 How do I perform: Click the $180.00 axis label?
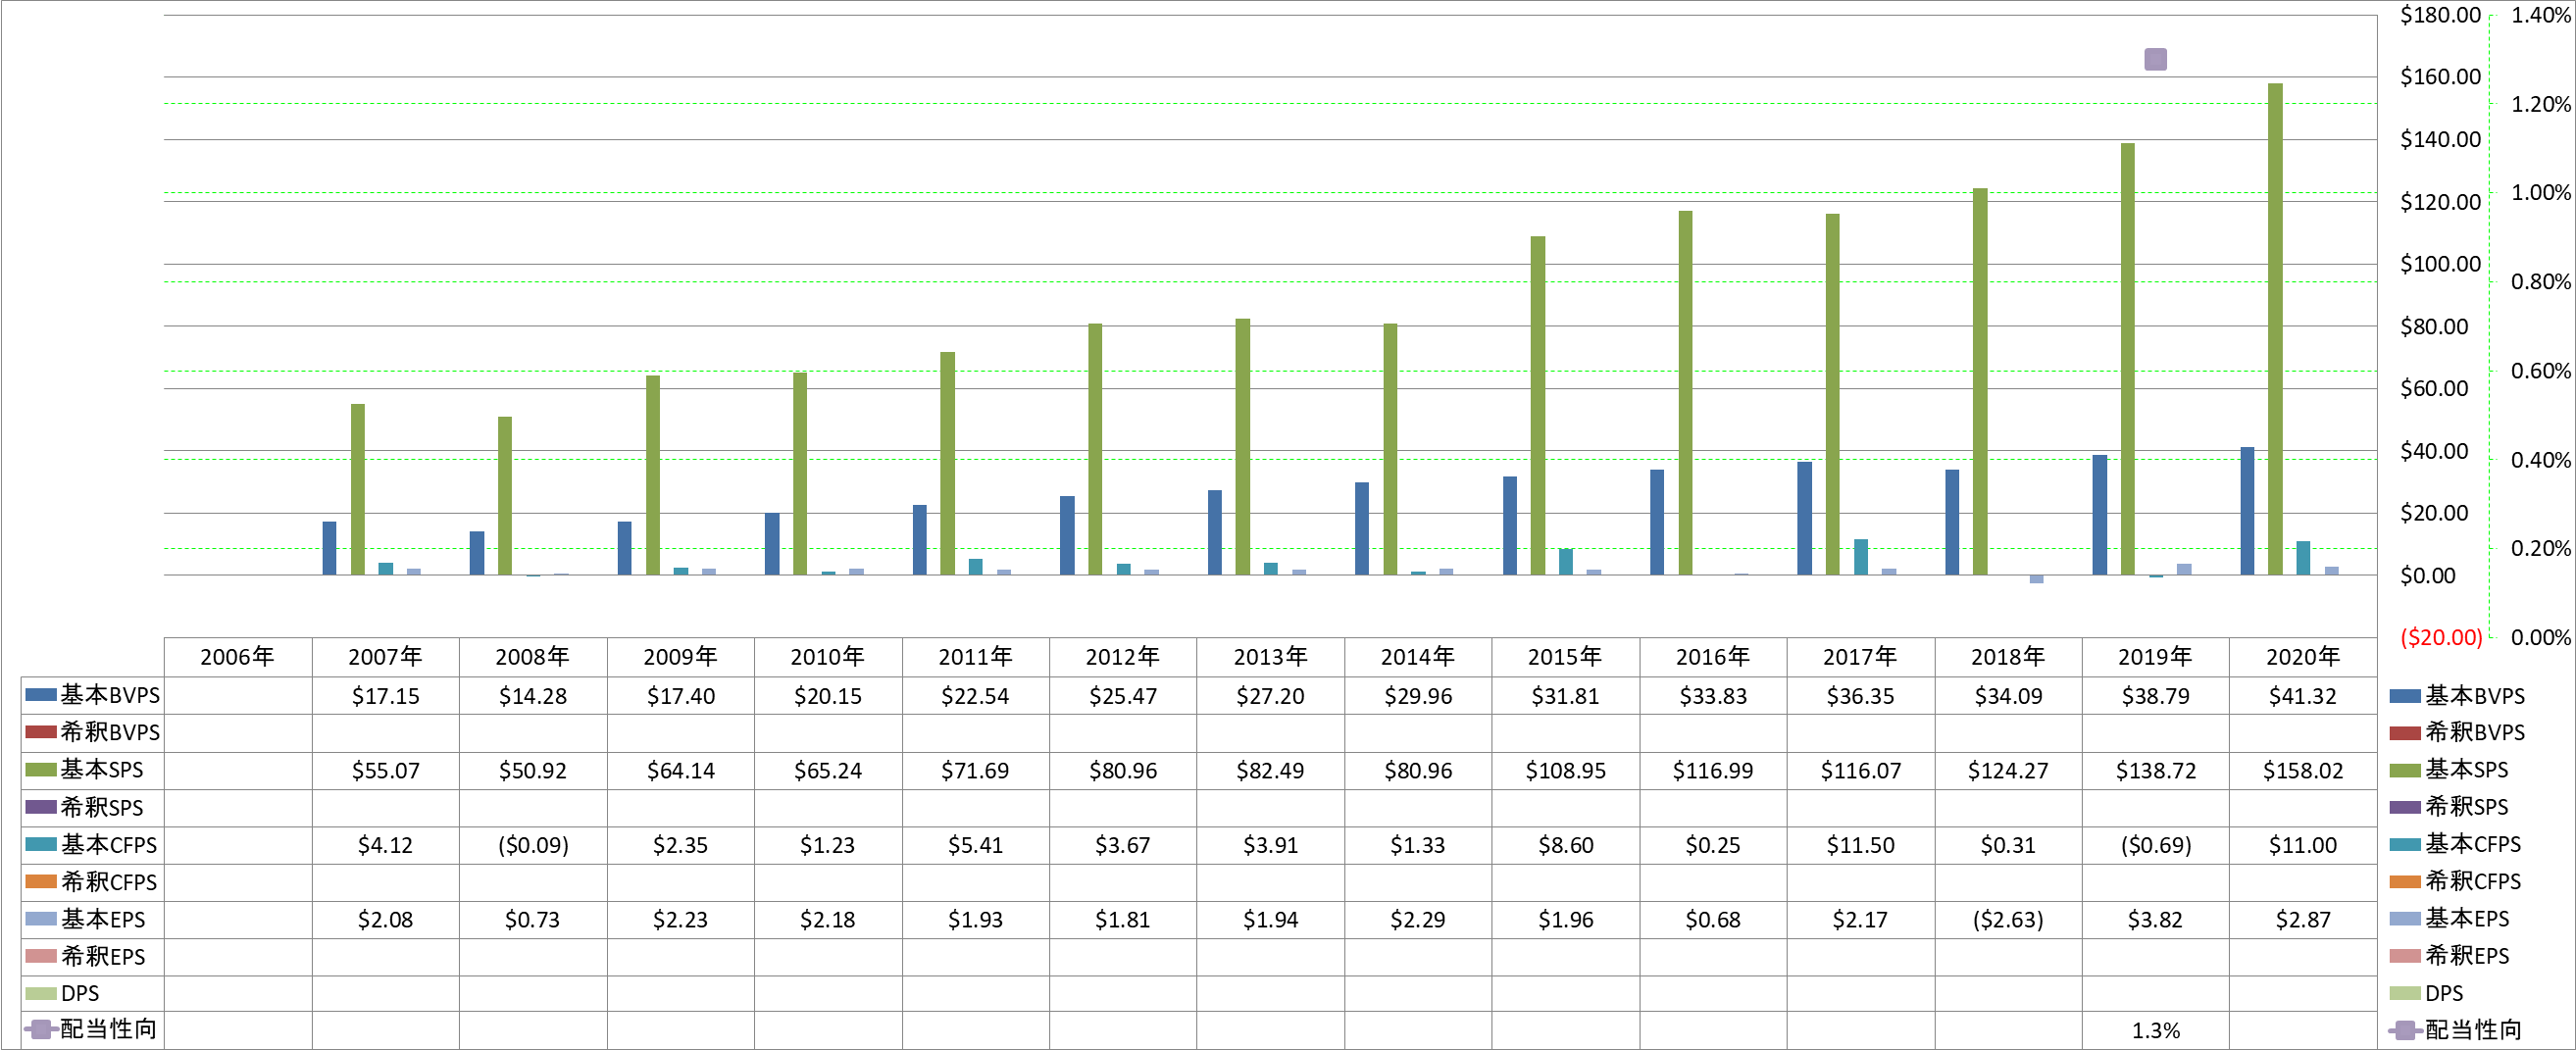pyautogui.click(x=2440, y=15)
